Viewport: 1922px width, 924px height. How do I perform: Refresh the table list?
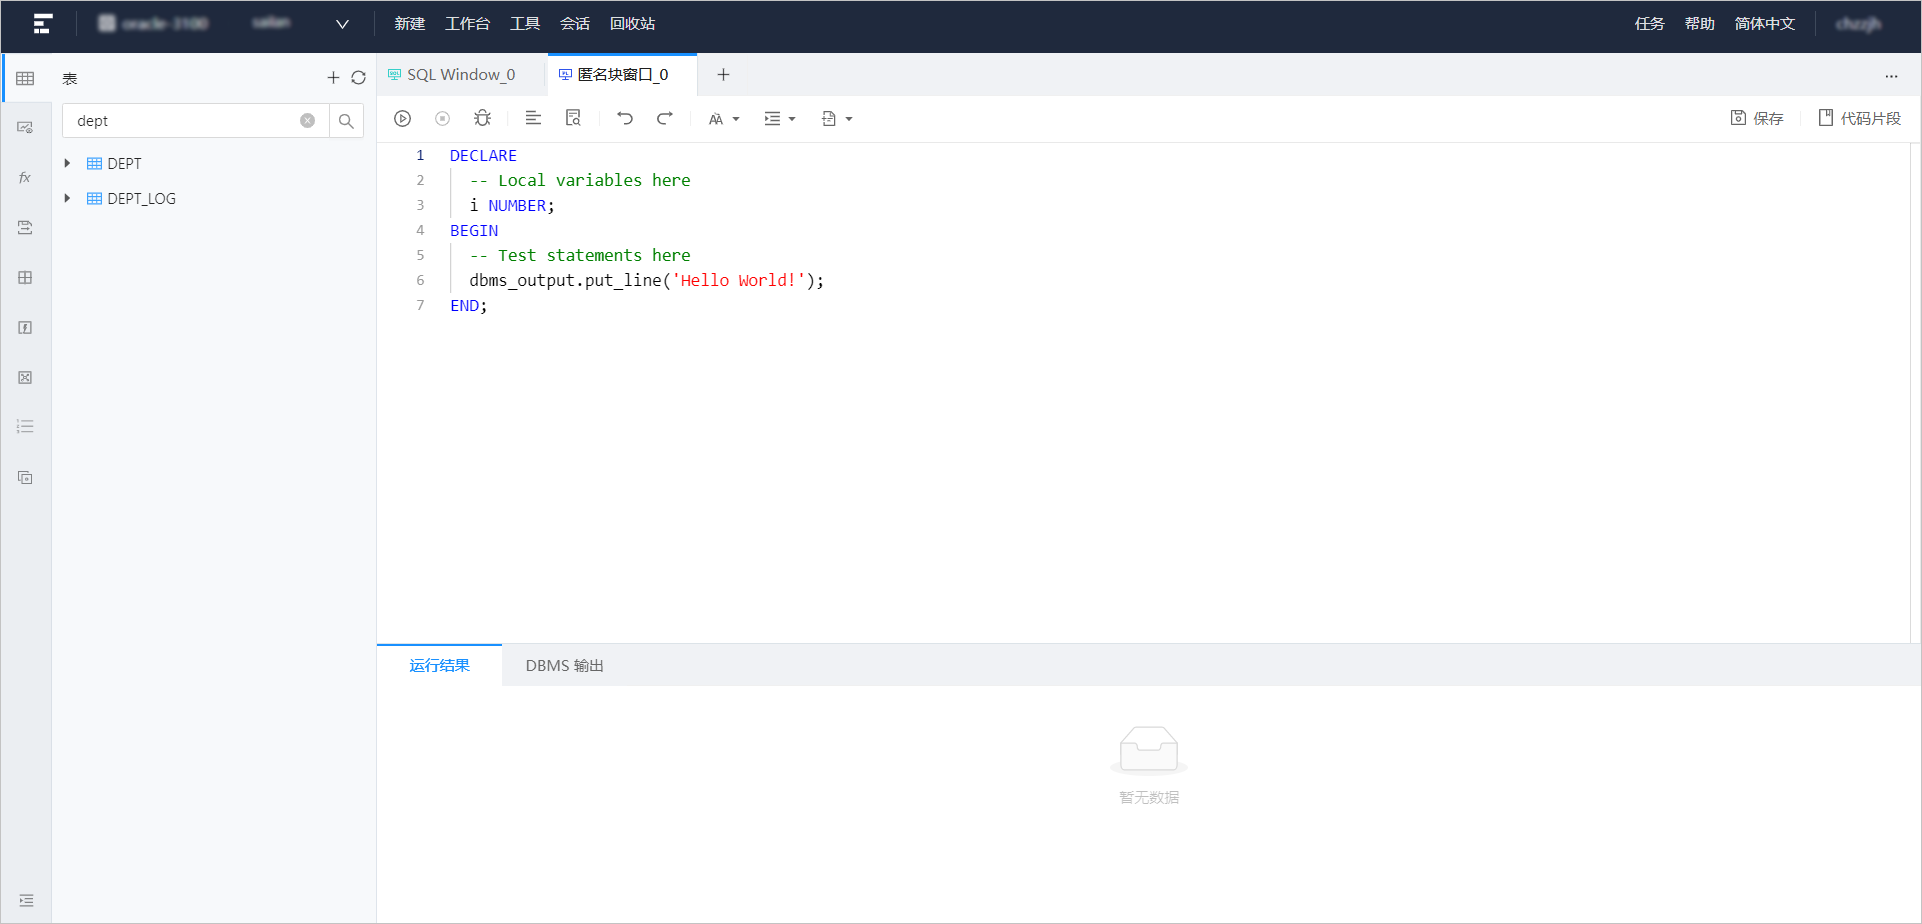click(358, 78)
